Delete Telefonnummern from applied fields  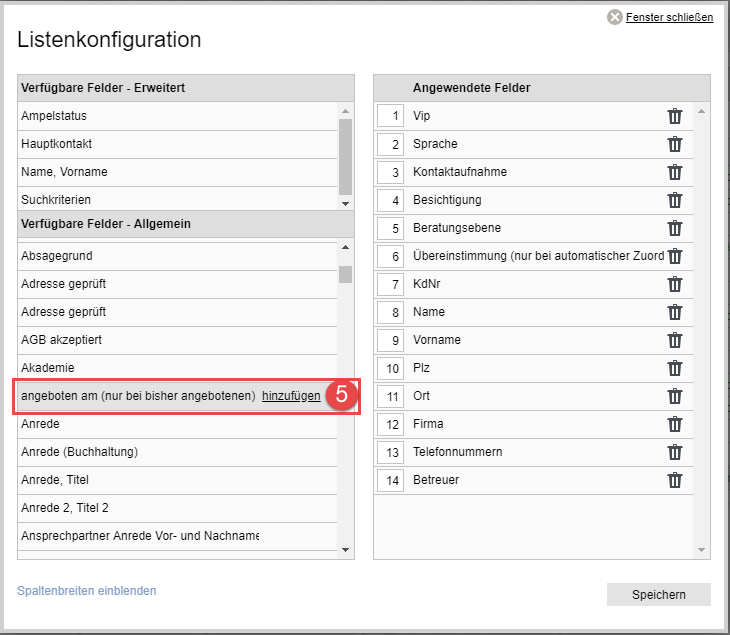click(675, 452)
